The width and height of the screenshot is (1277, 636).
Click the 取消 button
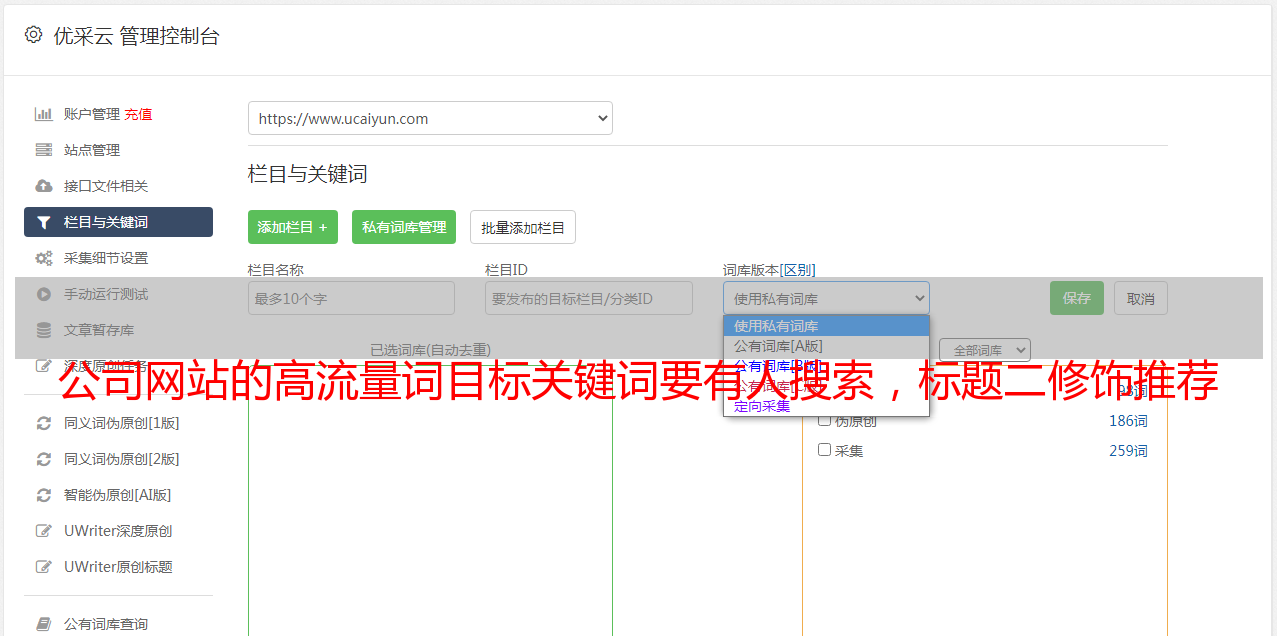pos(1141,298)
